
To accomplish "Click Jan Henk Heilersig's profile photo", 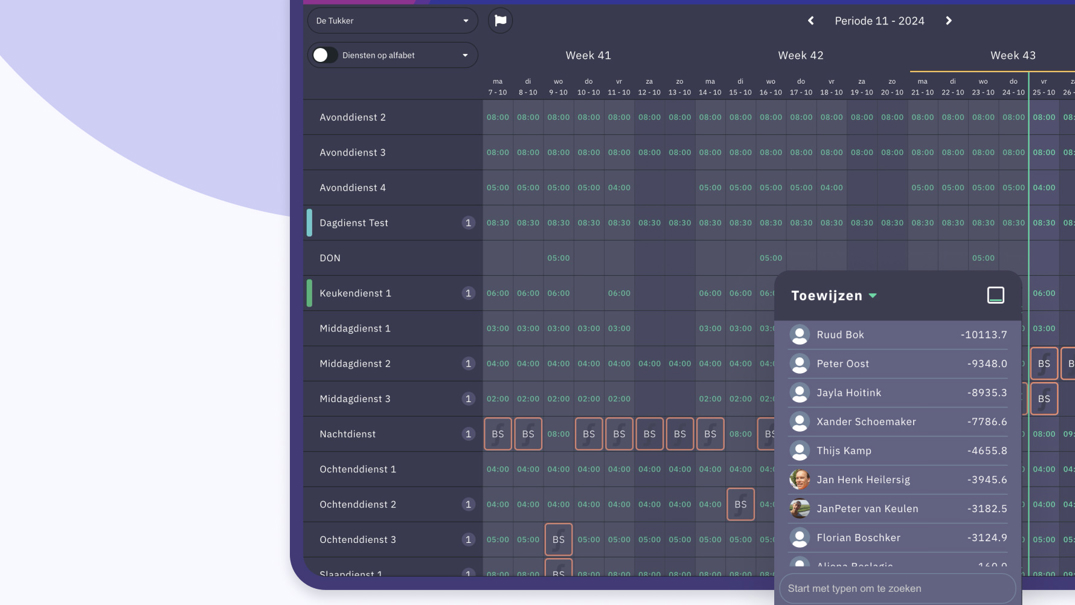I will (x=799, y=480).
